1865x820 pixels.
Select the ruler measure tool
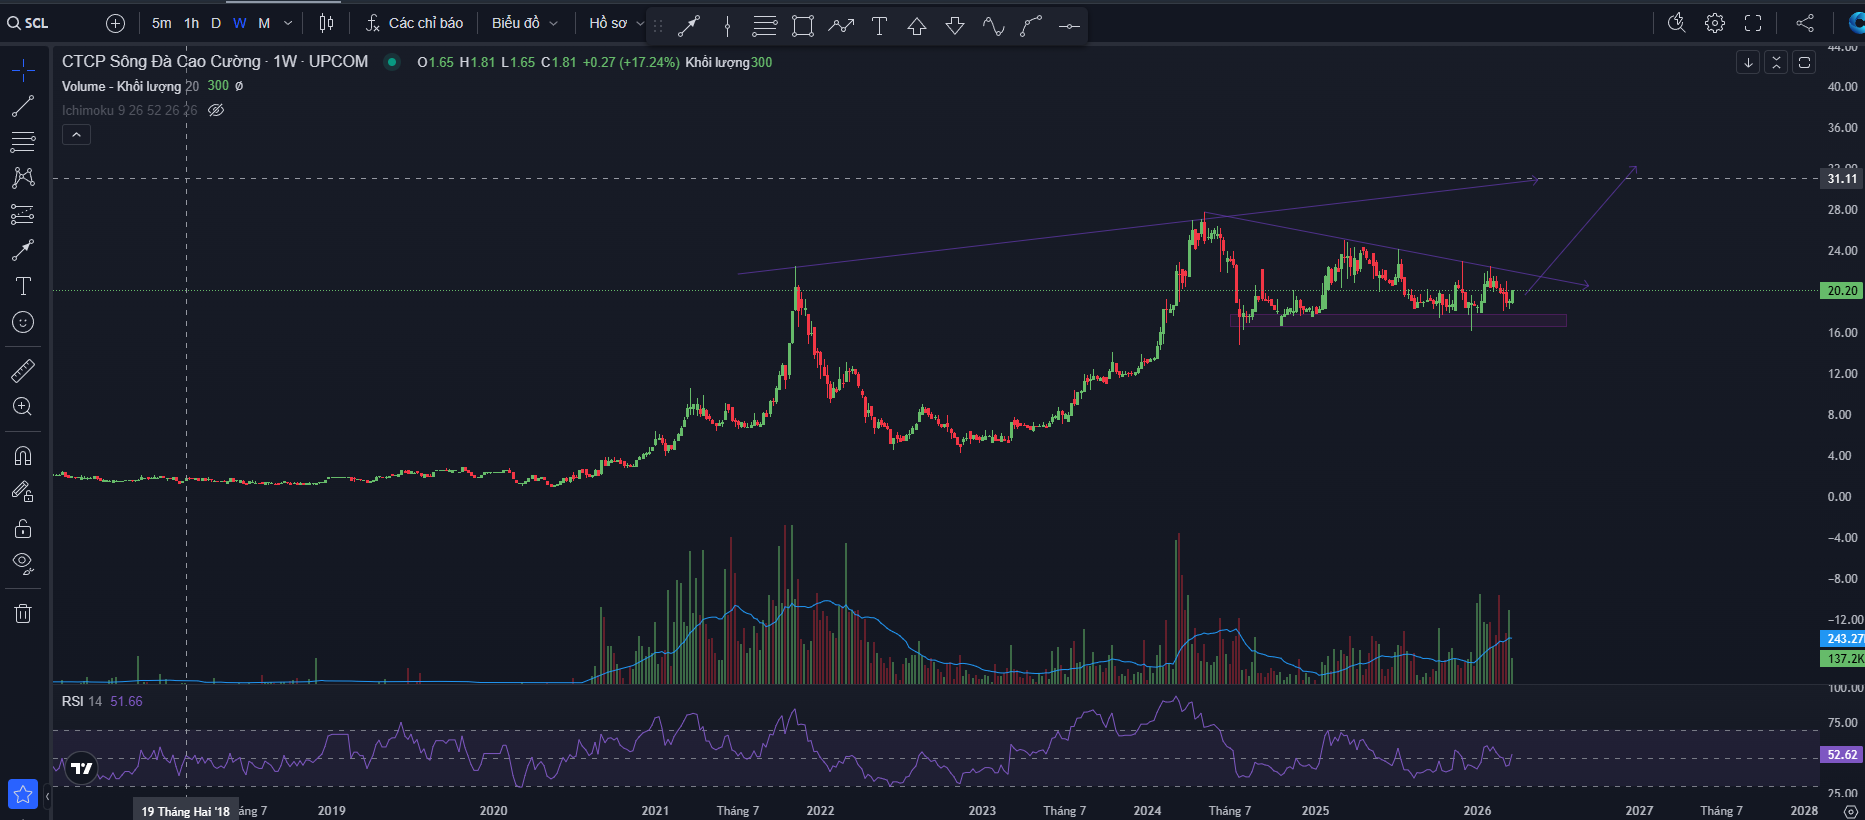coord(23,371)
